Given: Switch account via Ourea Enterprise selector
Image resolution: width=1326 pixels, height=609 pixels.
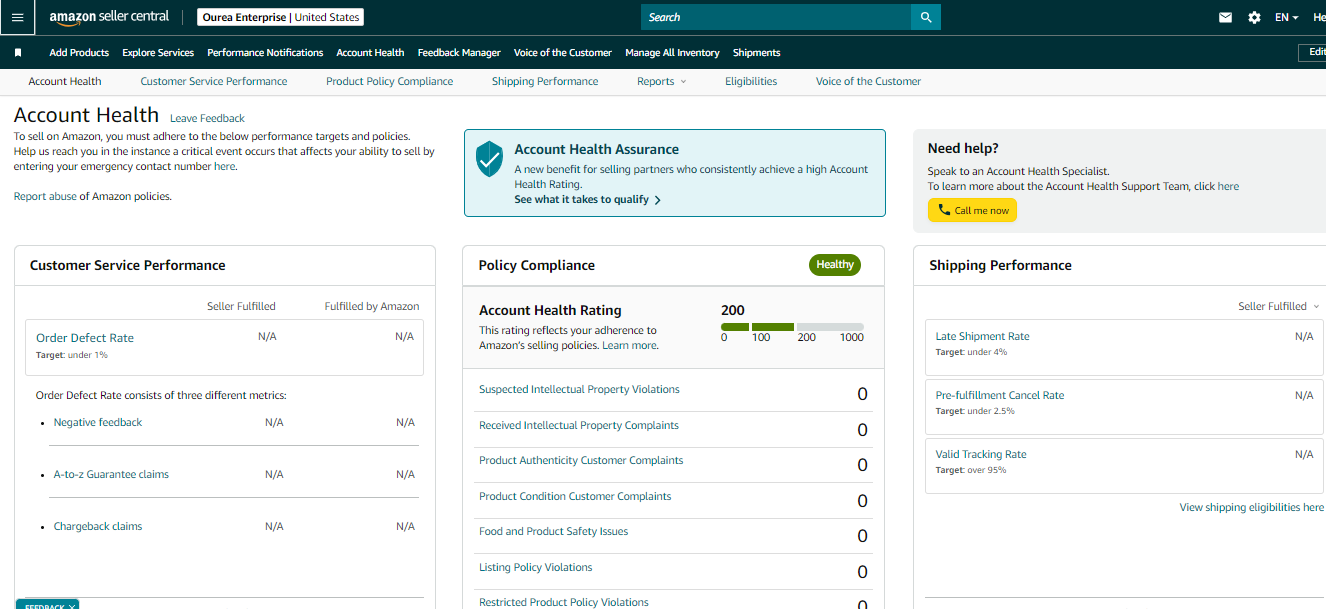Looking at the screenshot, I should pyautogui.click(x=280, y=17).
